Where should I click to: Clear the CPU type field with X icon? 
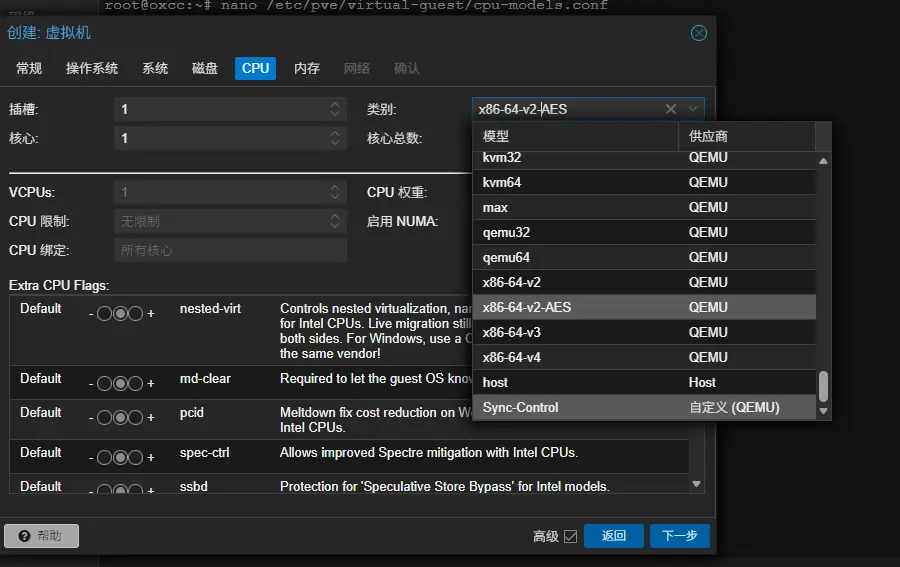click(x=670, y=109)
